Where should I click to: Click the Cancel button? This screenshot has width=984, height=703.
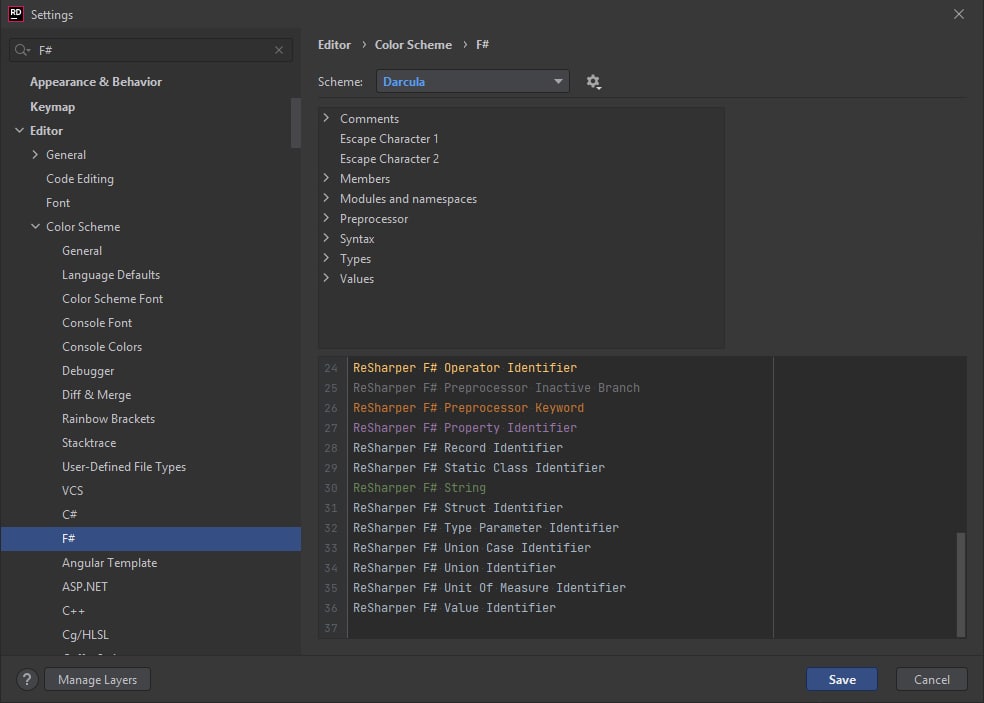931,679
